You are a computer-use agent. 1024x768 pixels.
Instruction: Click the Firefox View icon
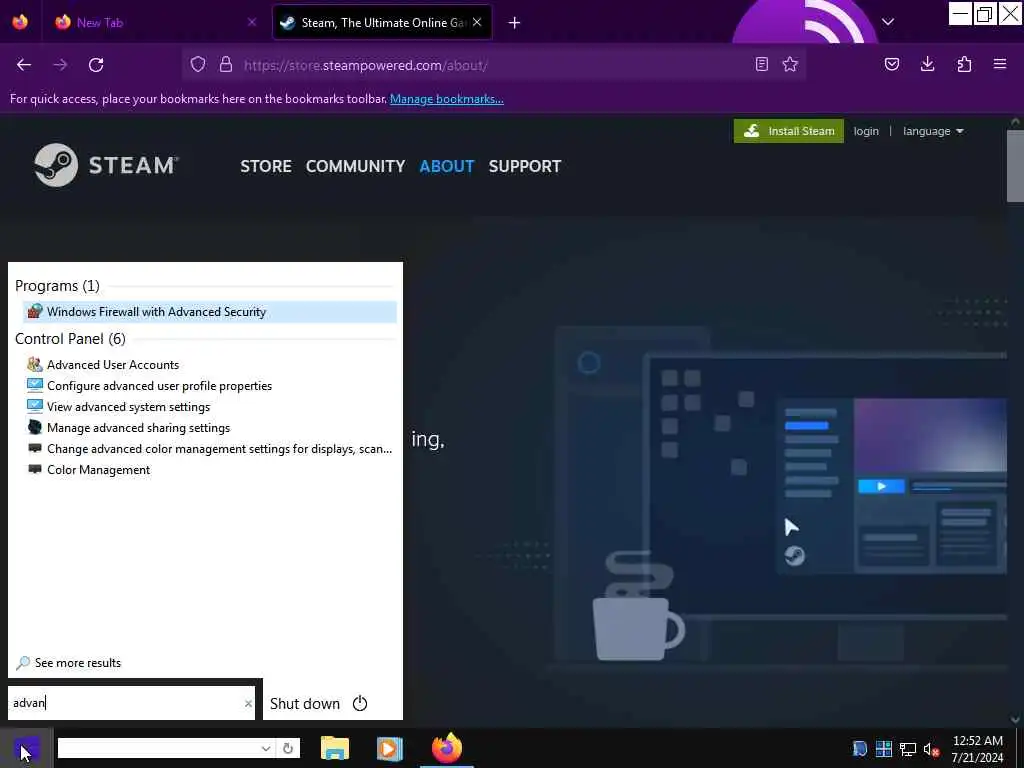pyautogui.click(x=20, y=22)
